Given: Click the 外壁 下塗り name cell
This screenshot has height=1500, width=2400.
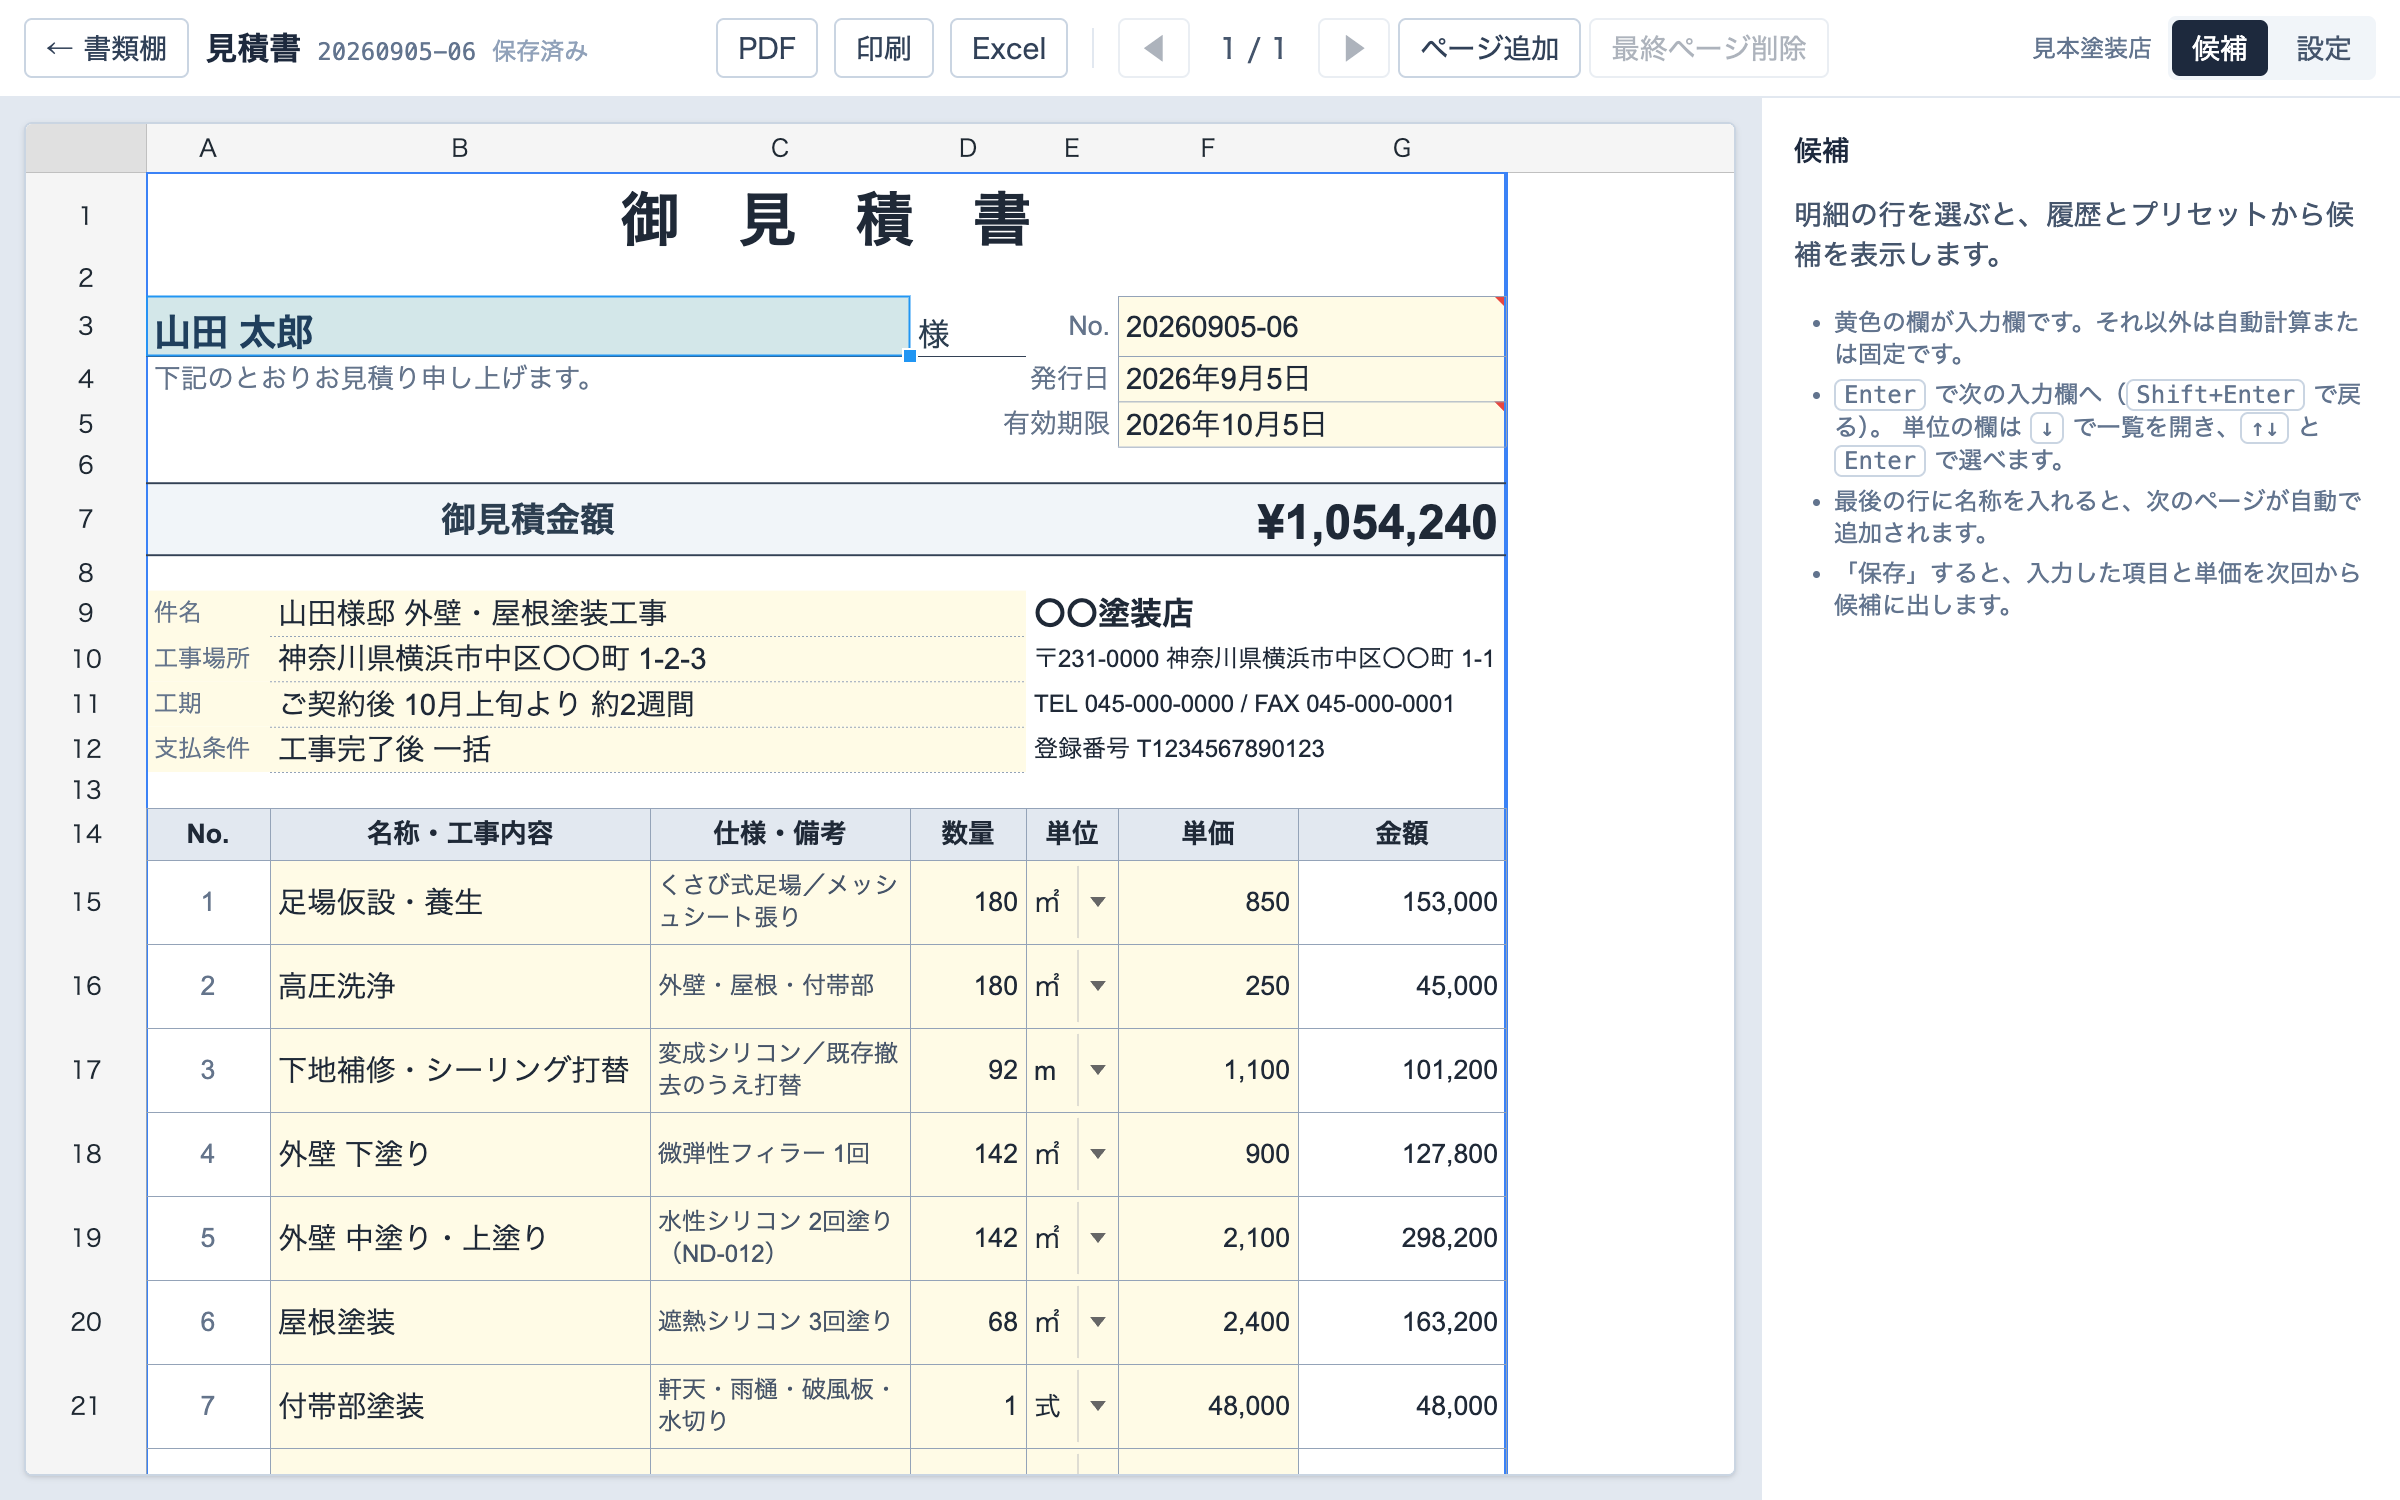Looking at the screenshot, I should click(460, 1154).
